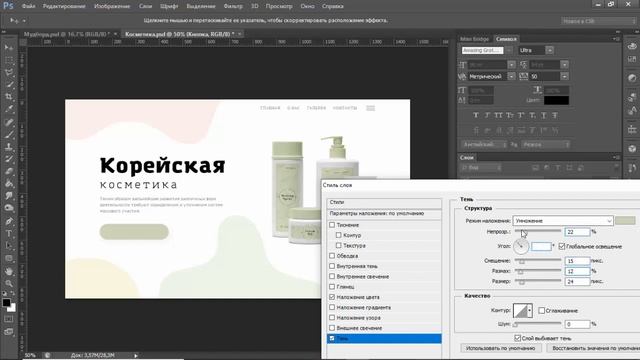The width and height of the screenshot is (640, 360).
Task: Enable the Сглаживание checkbox
Action: coord(542,311)
